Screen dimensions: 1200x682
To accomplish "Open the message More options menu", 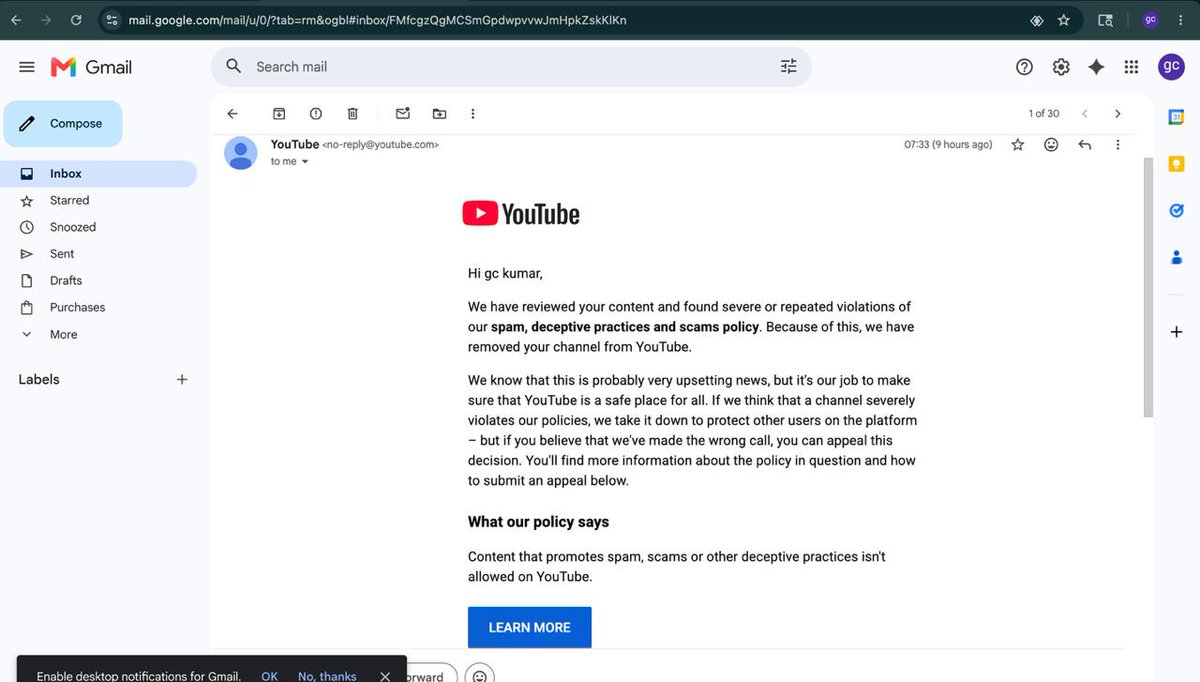I will tap(1118, 145).
